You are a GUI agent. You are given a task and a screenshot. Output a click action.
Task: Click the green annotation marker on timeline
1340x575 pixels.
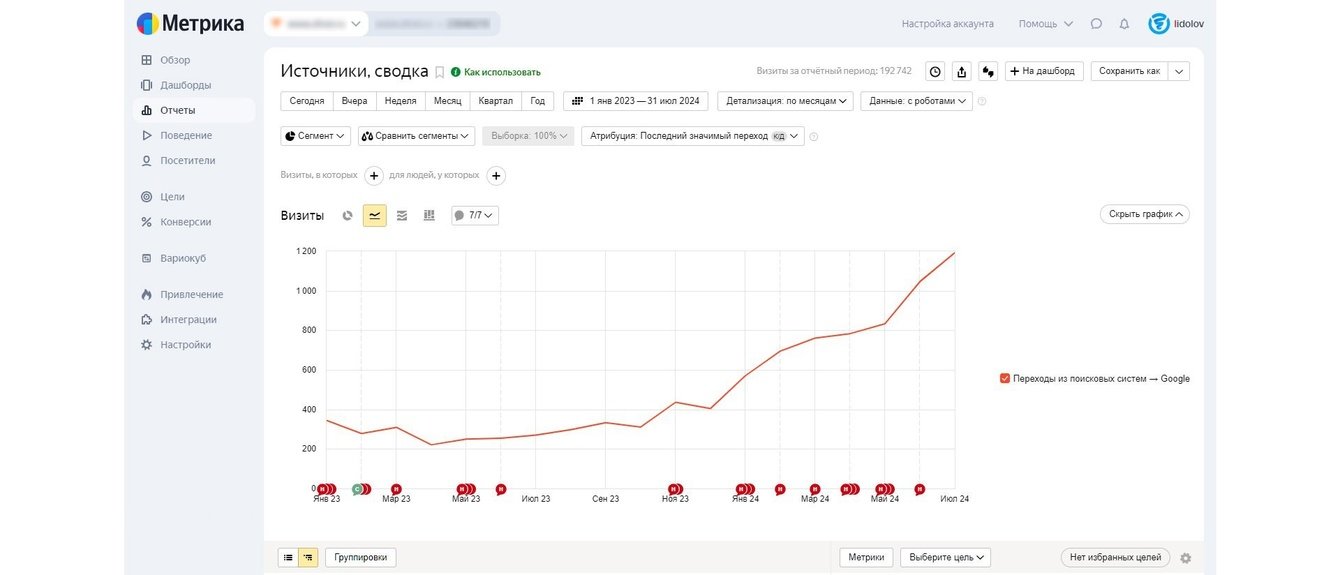pos(357,489)
